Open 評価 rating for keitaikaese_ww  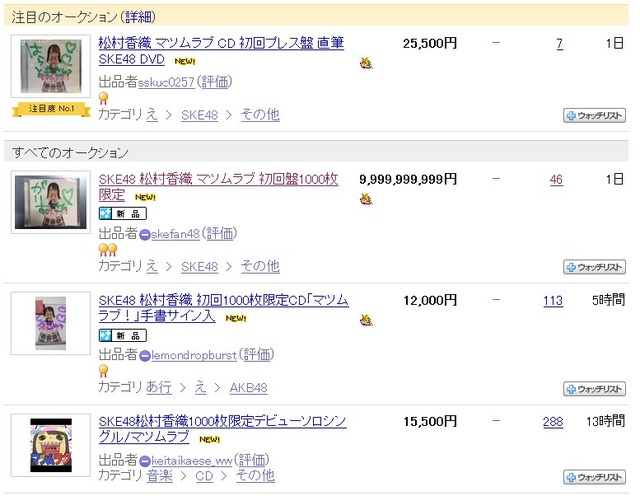click(252, 460)
